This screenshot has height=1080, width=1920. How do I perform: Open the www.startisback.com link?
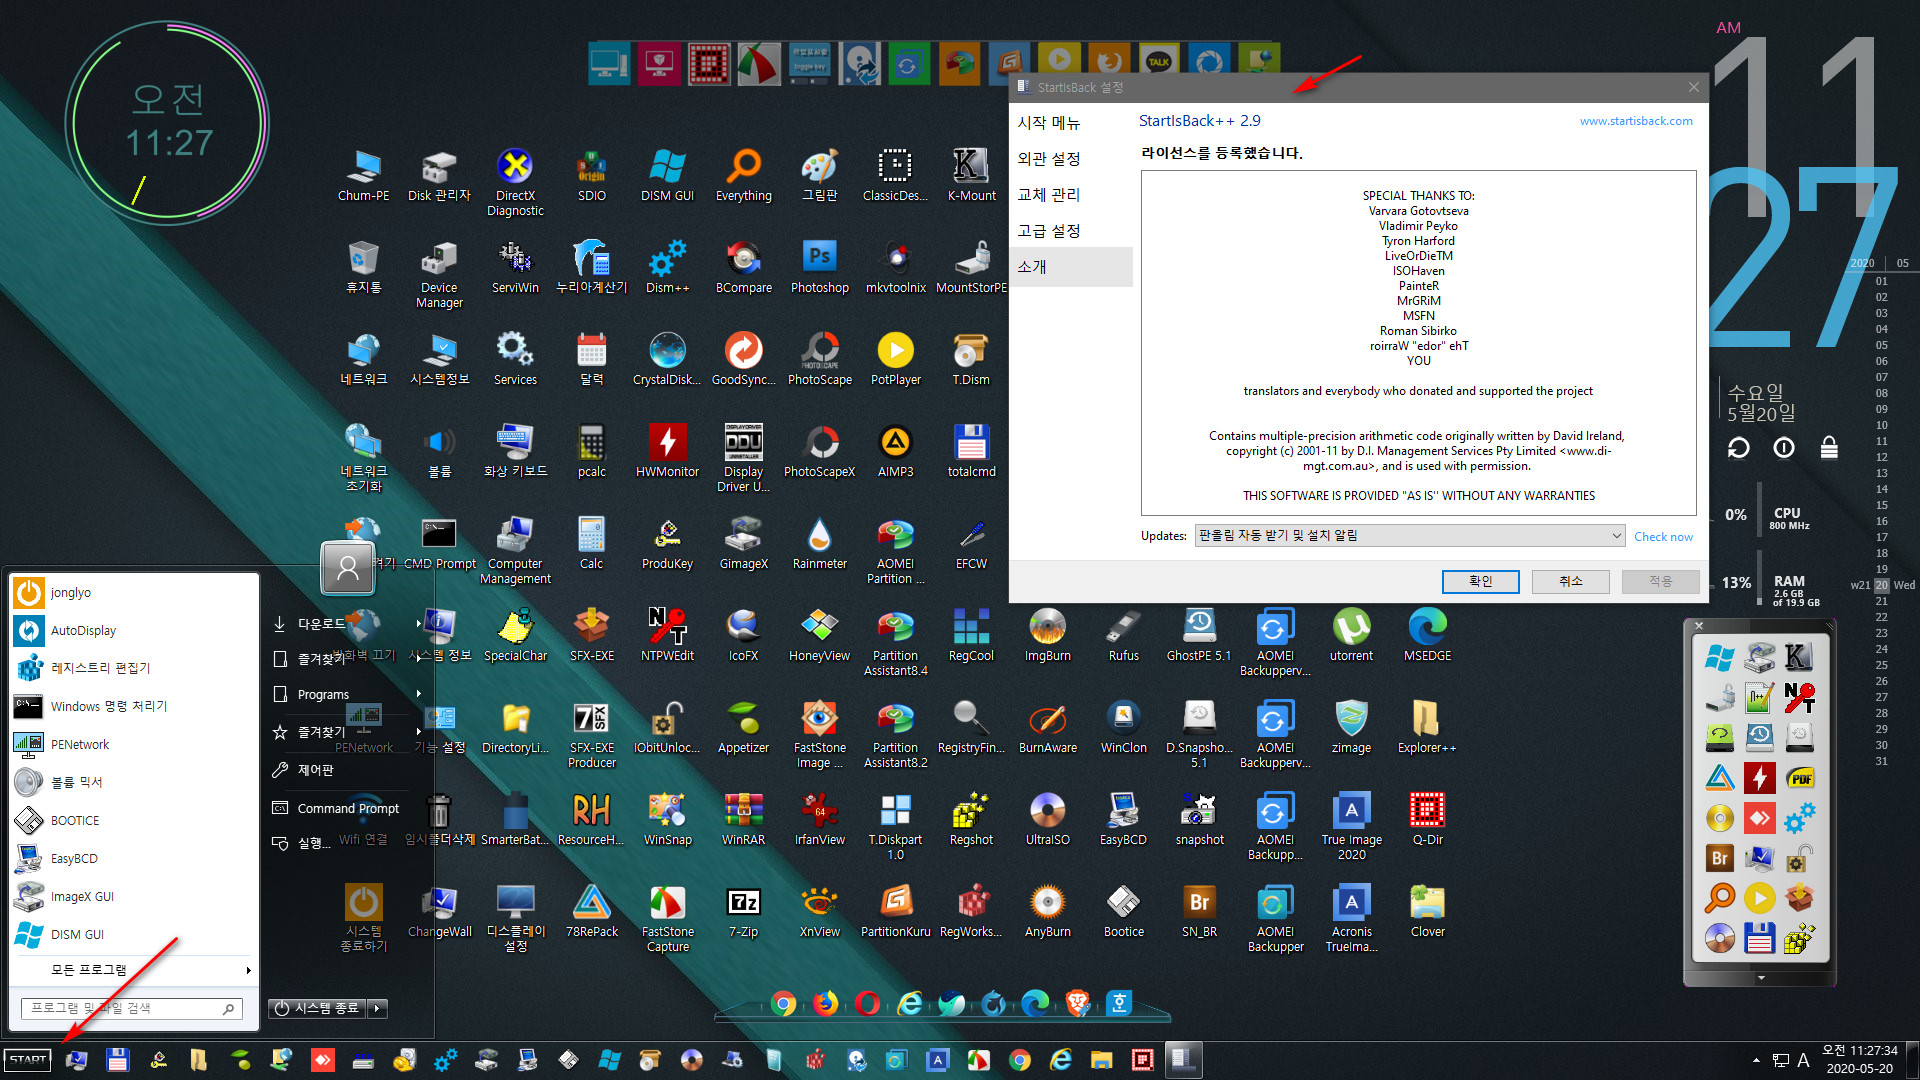coord(1636,121)
